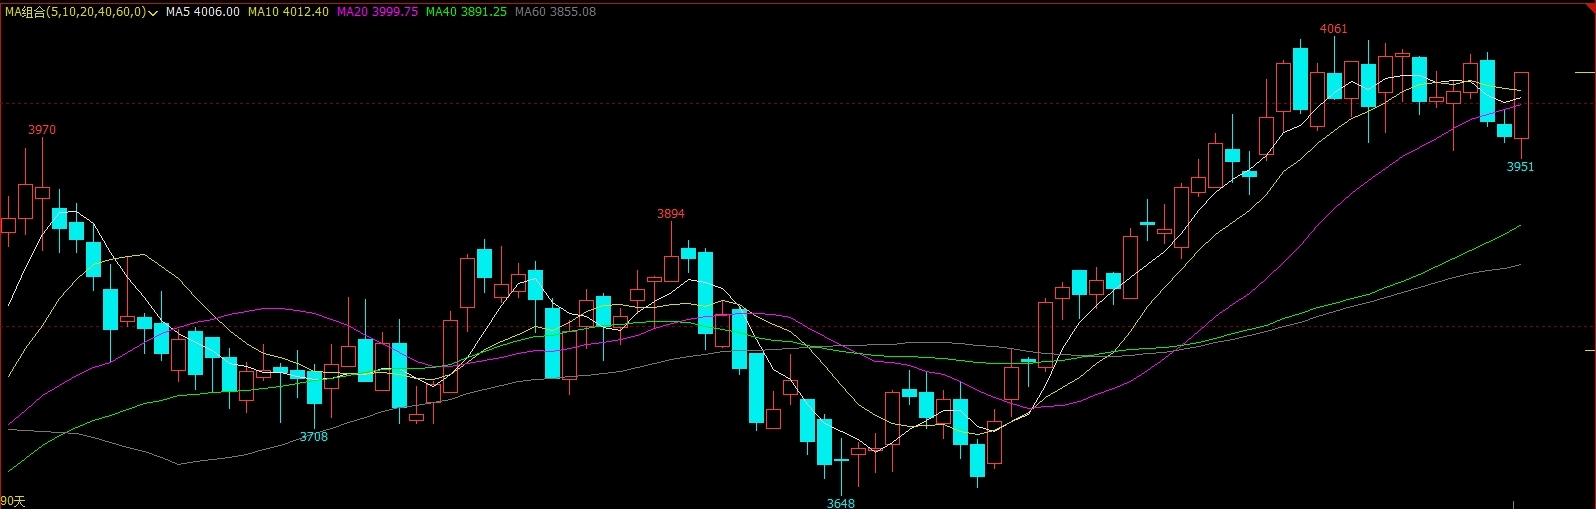This screenshot has width=1596, height=509.
Task: Select the MA10 4012.40 value label
Action: pyautogui.click(x=288, y=12)
